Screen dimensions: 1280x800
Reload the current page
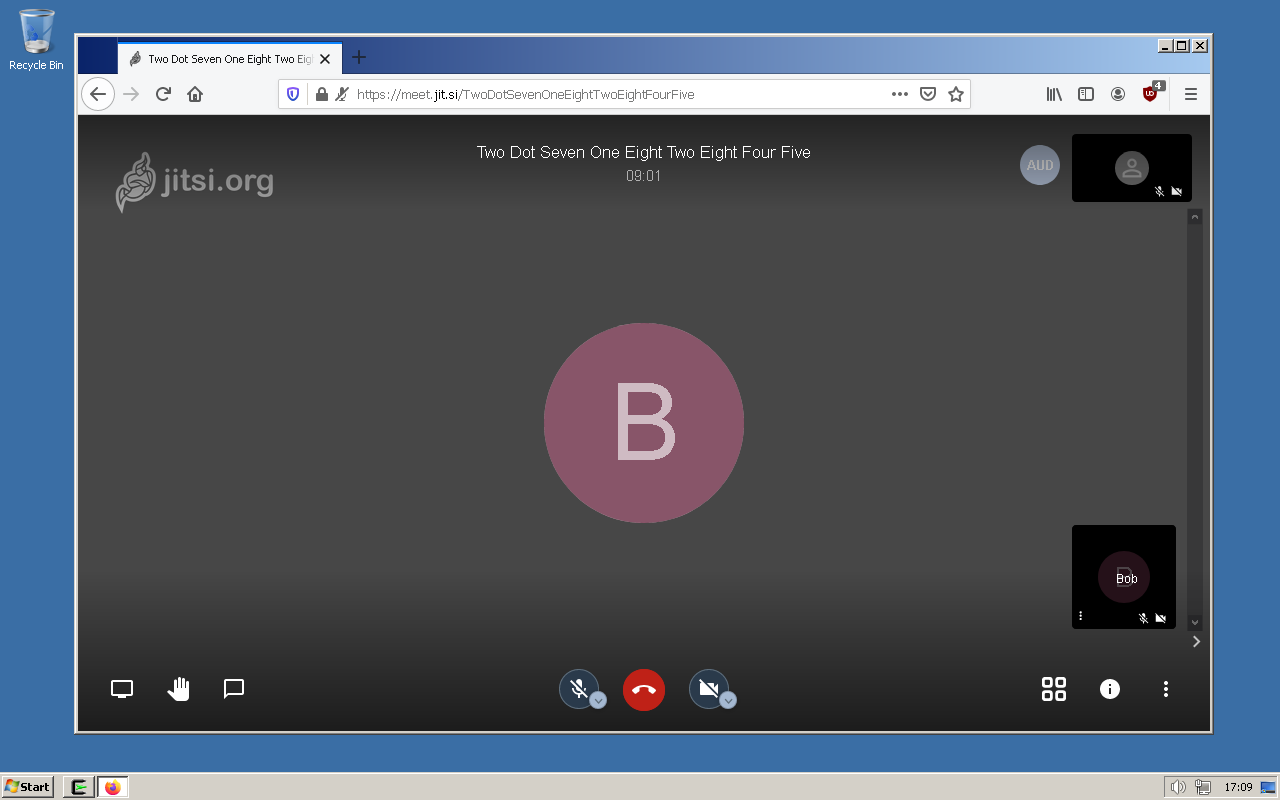coord(163,94)
